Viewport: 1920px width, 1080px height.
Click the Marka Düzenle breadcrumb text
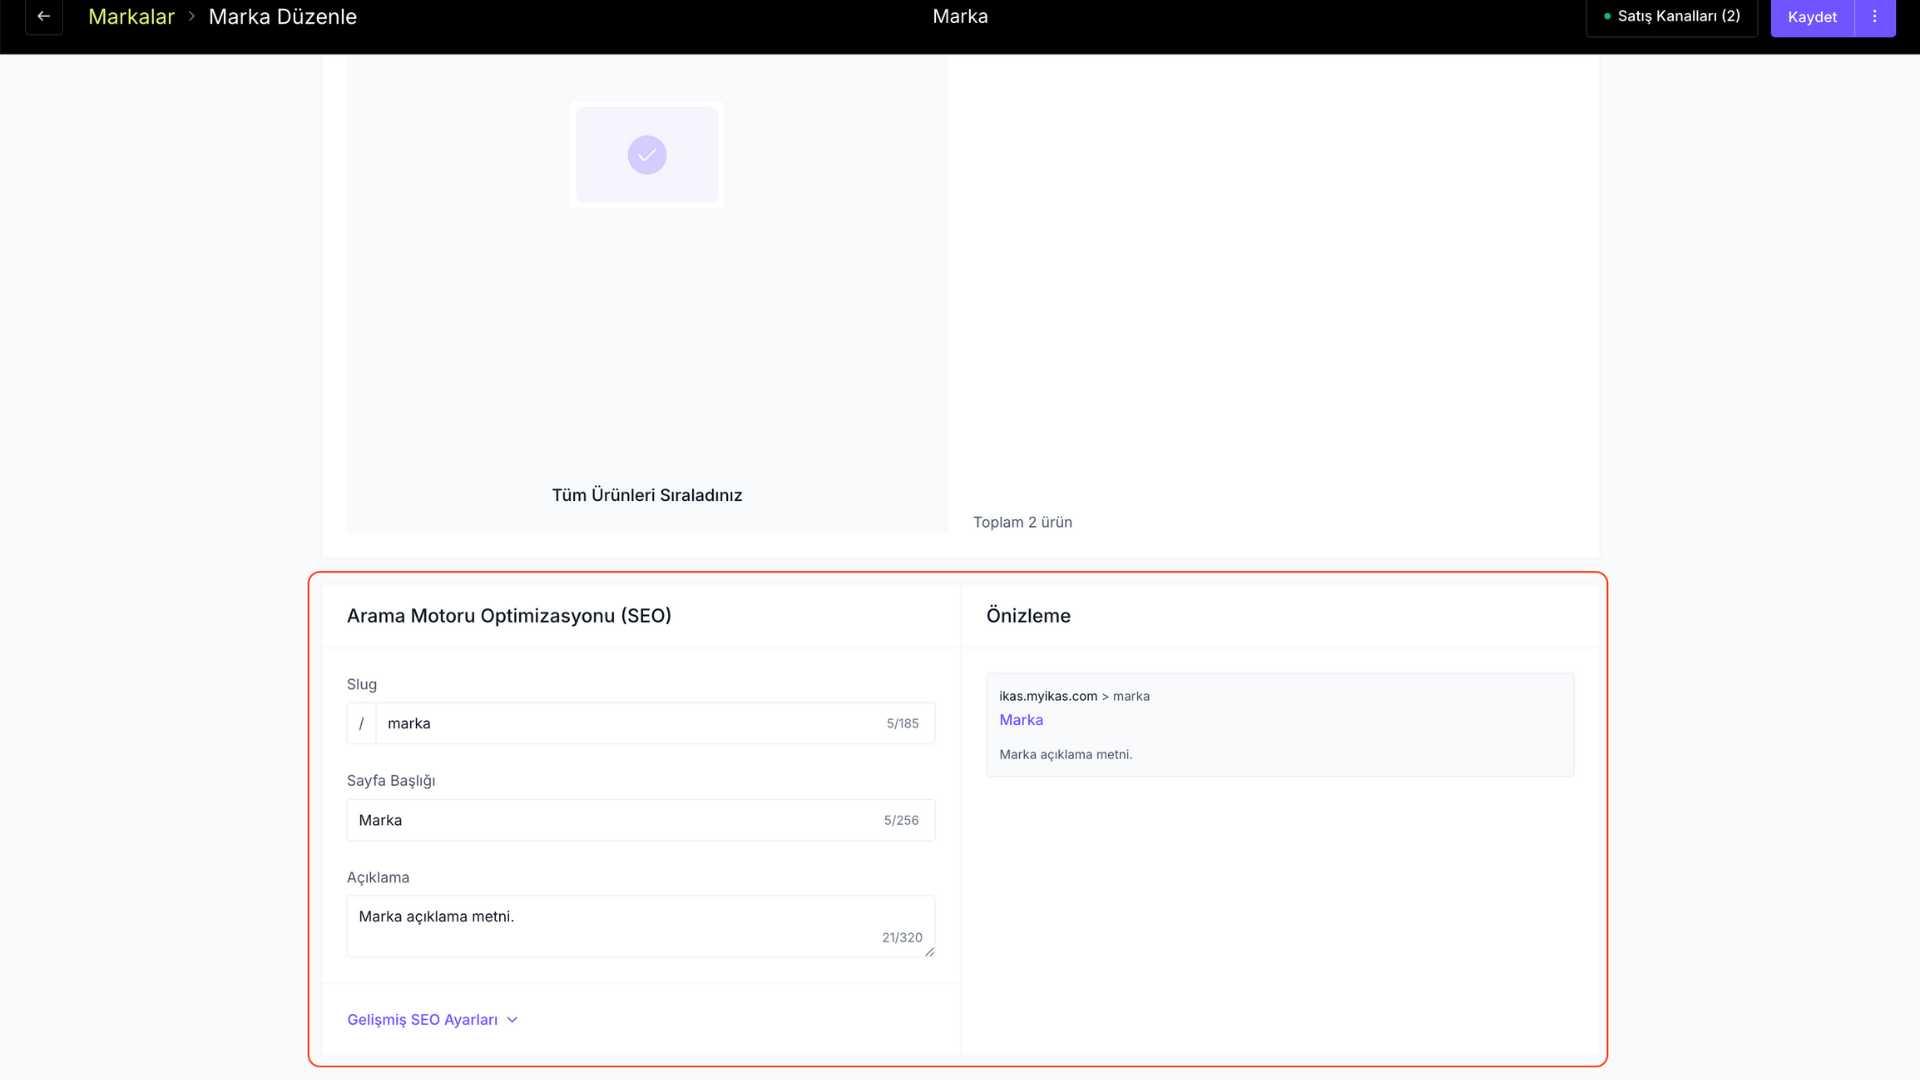coord(283,17)
